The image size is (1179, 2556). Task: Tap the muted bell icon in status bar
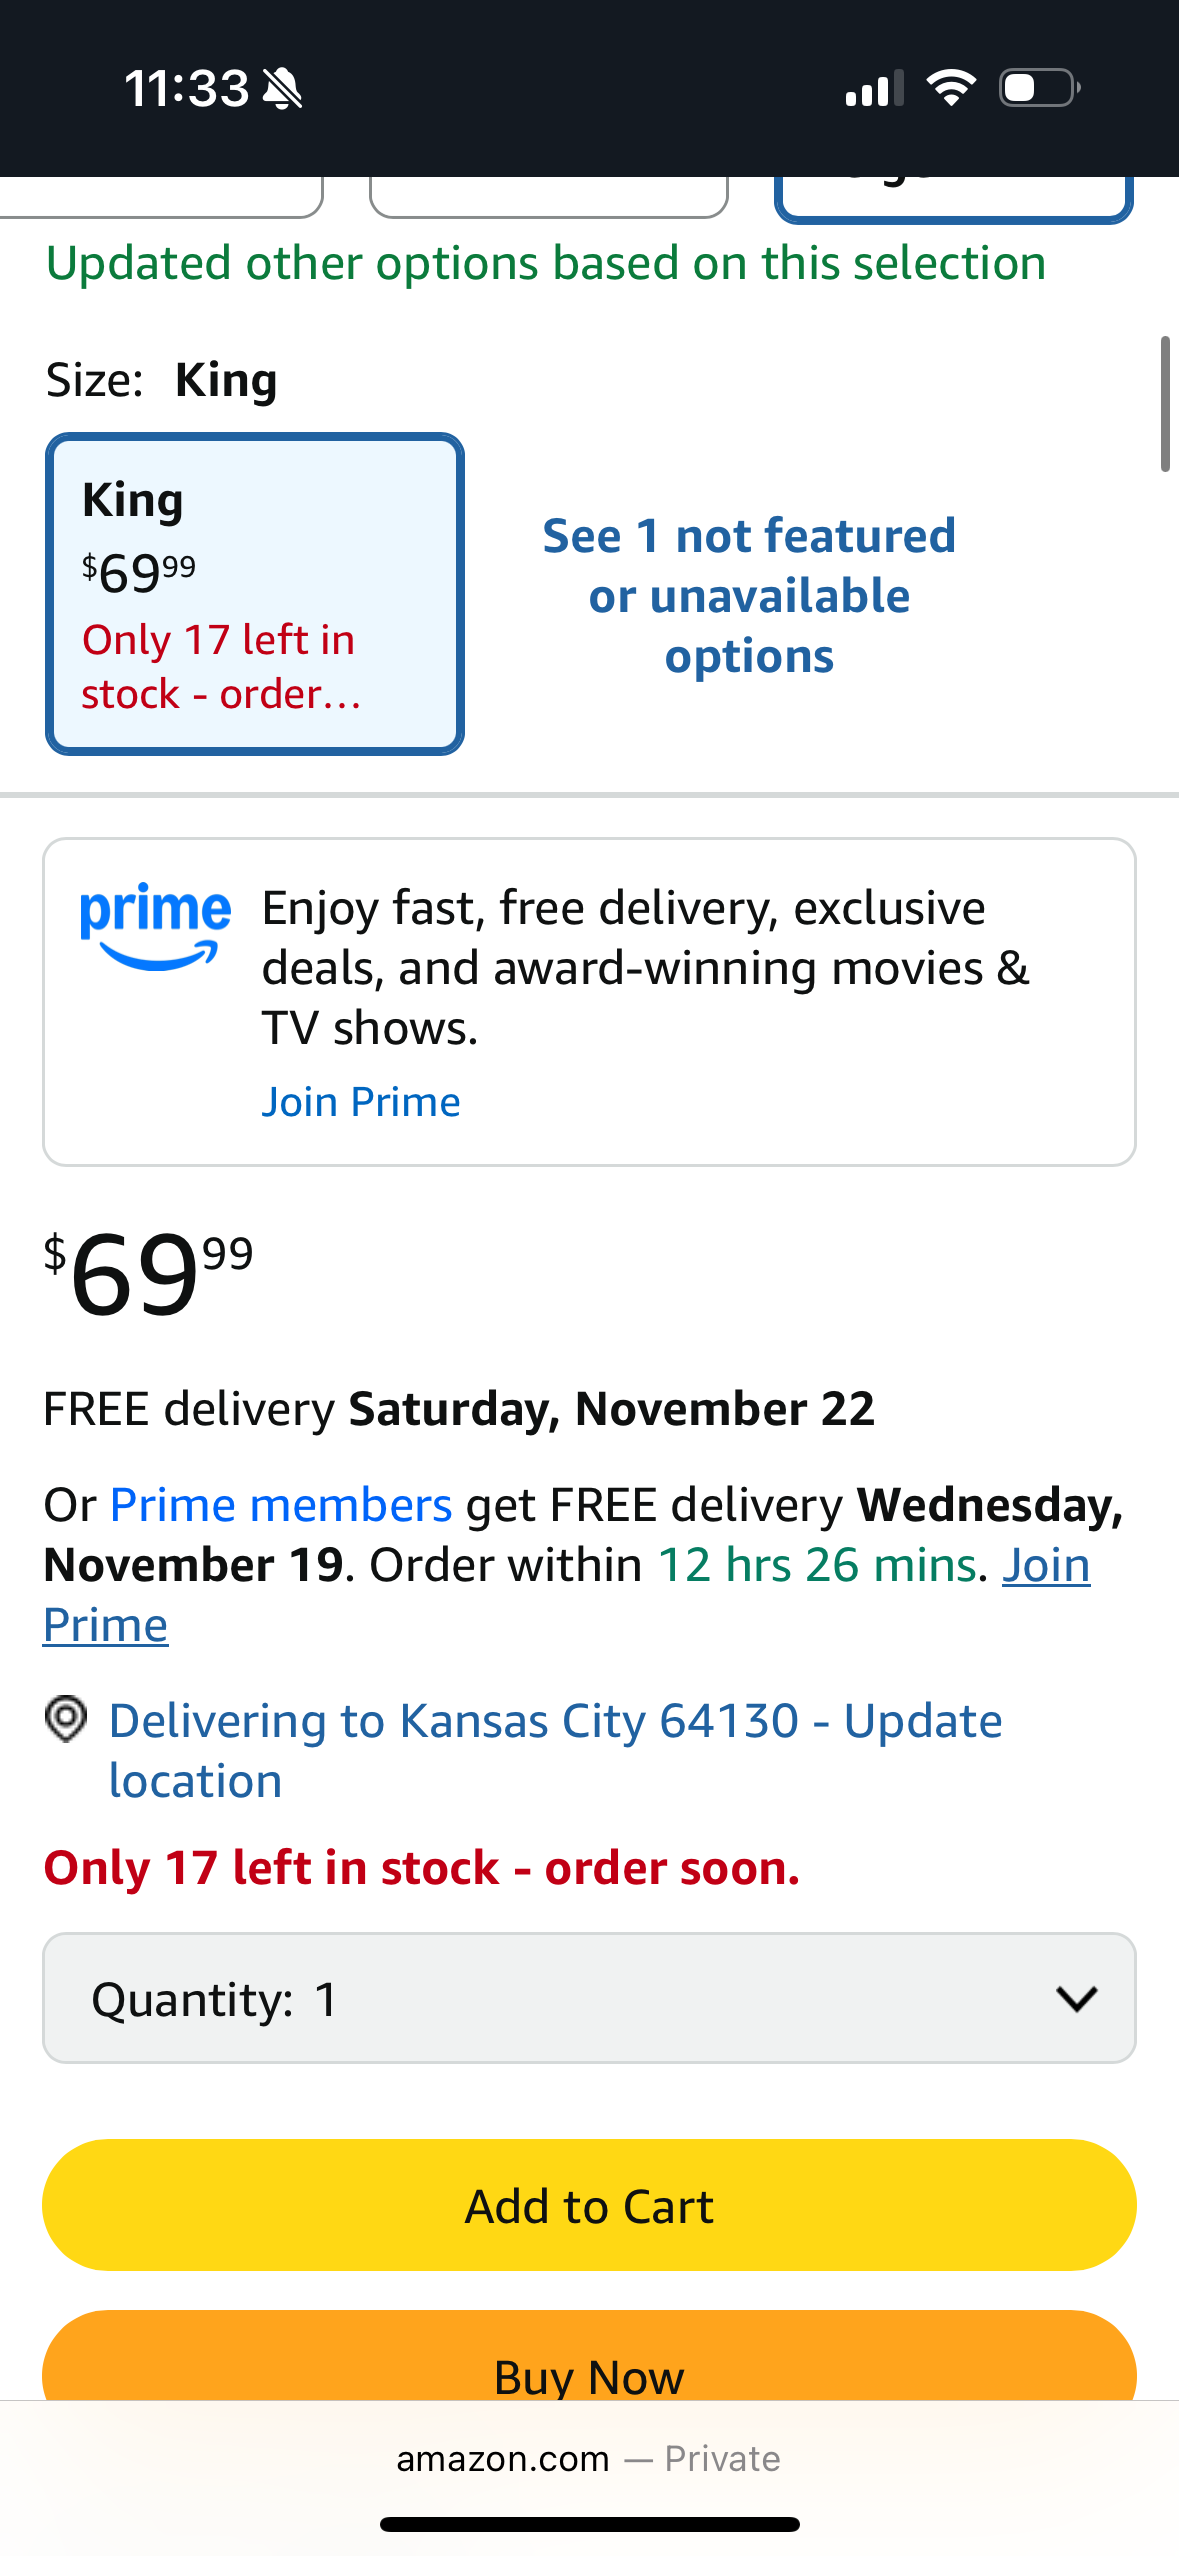283,89
